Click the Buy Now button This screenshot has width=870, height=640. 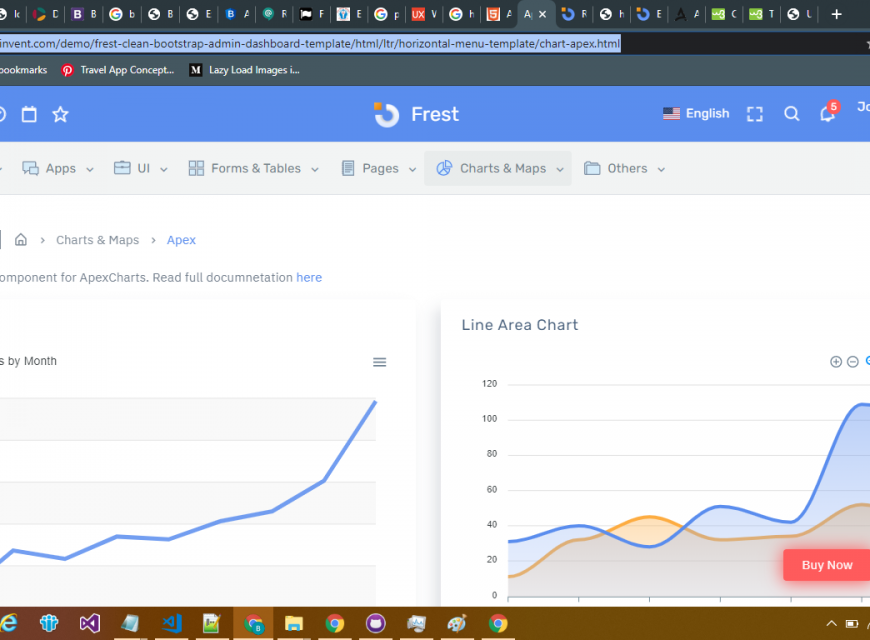[x=826, y=565]
